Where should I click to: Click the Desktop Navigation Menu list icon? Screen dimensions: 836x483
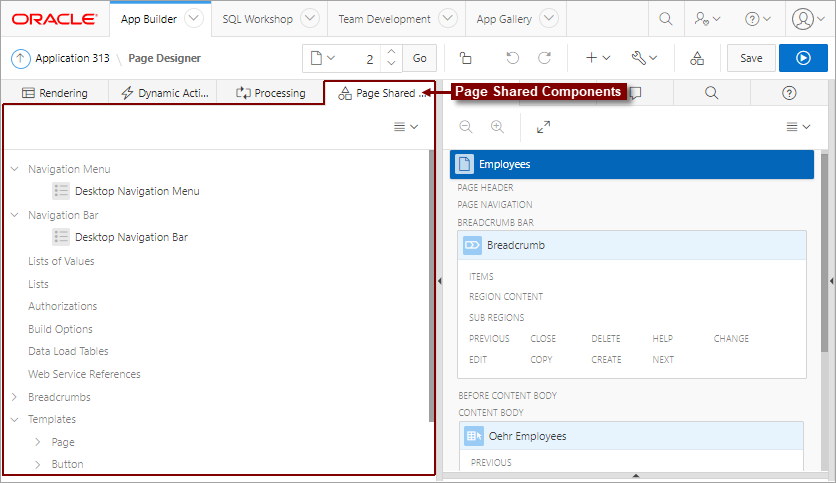click(x=61, y=191)
